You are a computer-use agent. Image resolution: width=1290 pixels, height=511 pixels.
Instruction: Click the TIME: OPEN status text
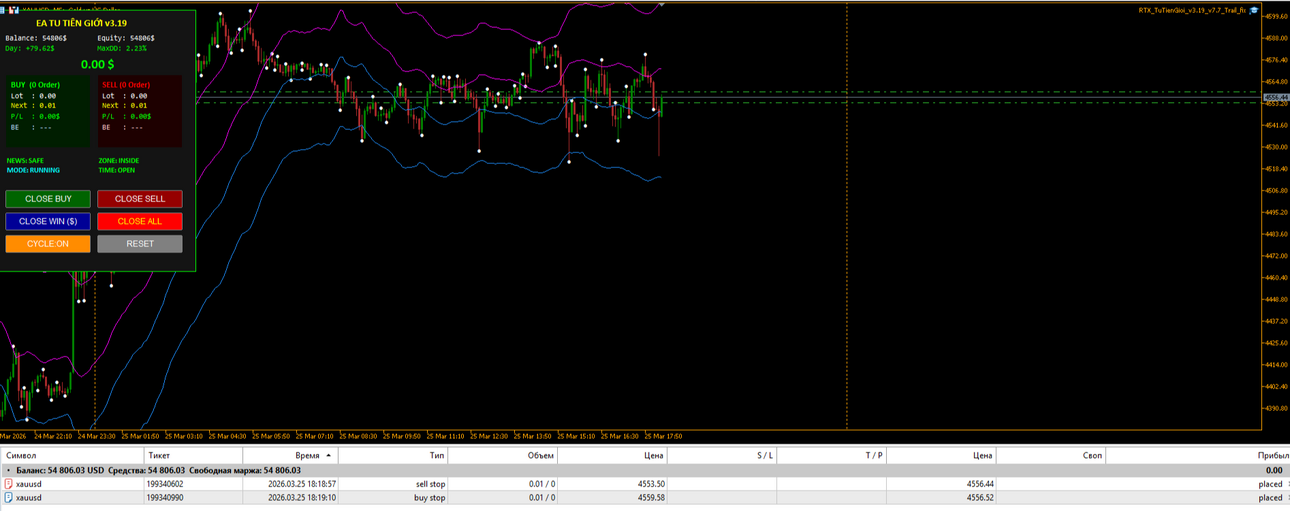click(x=116, y=170)
